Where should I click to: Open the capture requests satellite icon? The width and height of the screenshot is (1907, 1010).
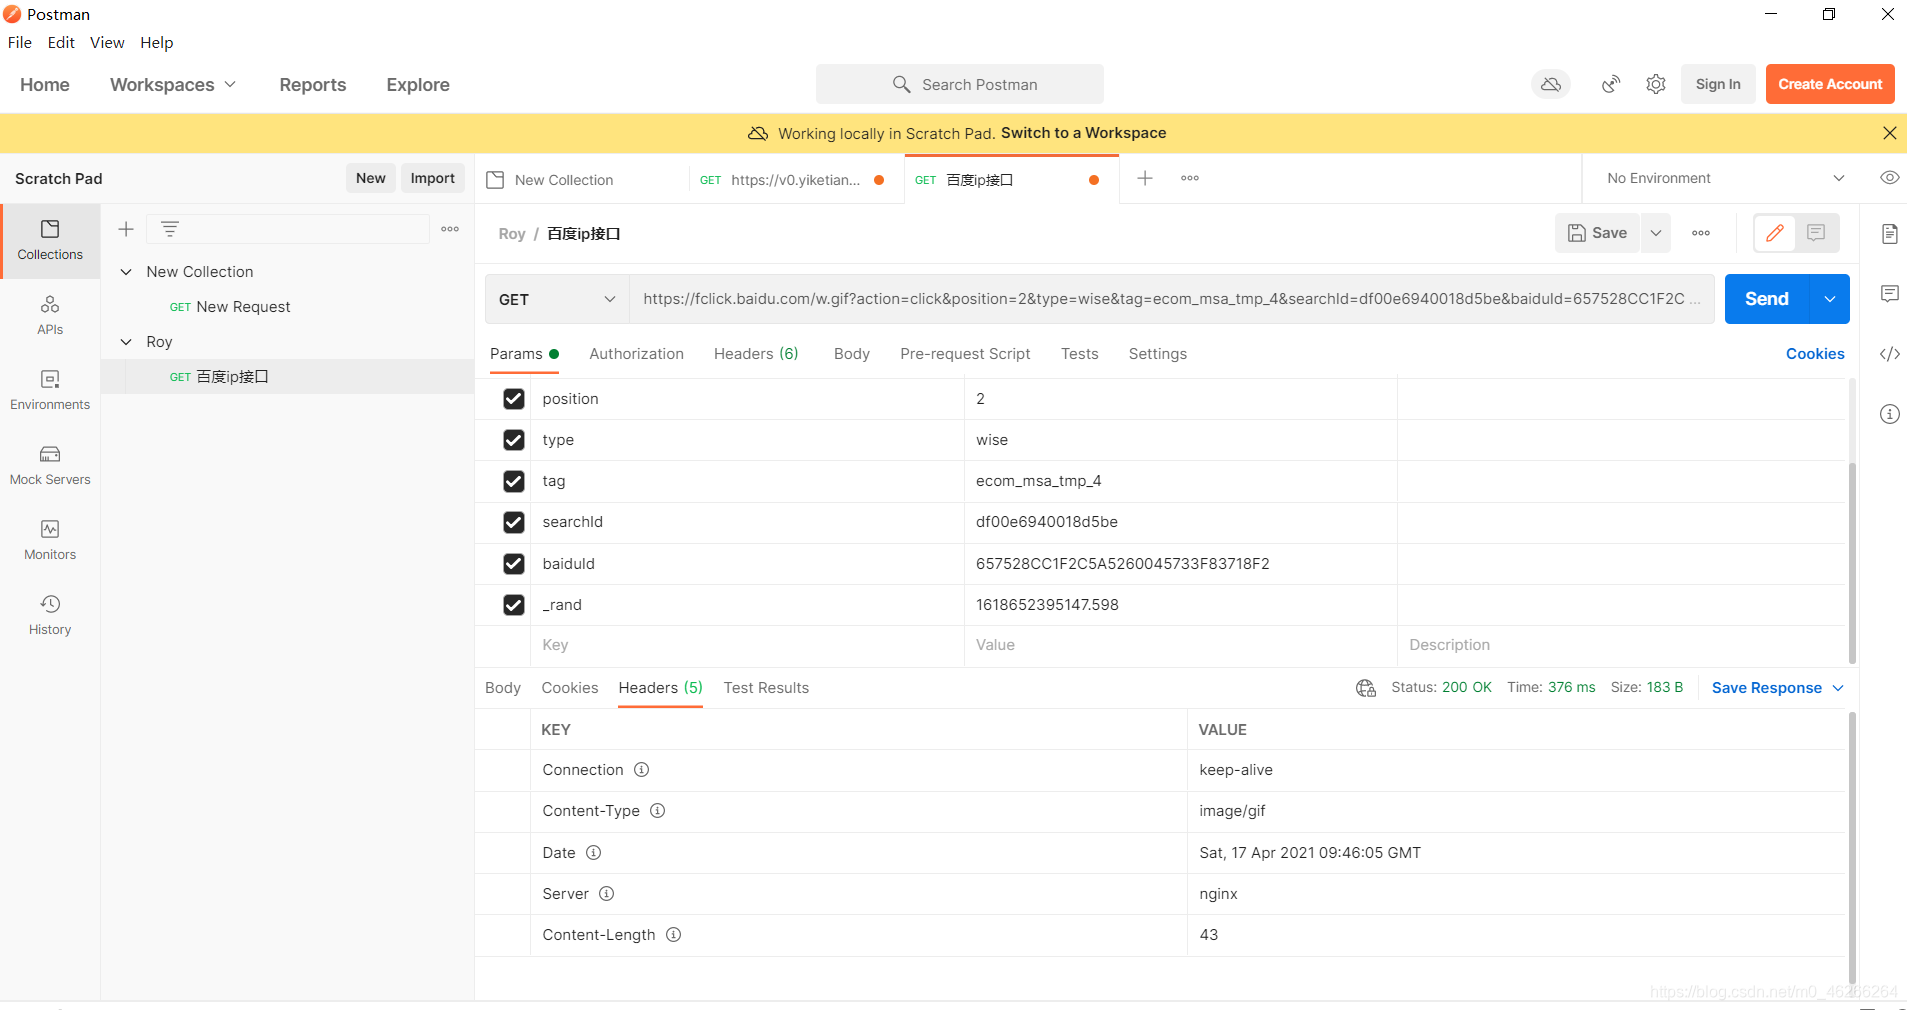click(1611, 85)
